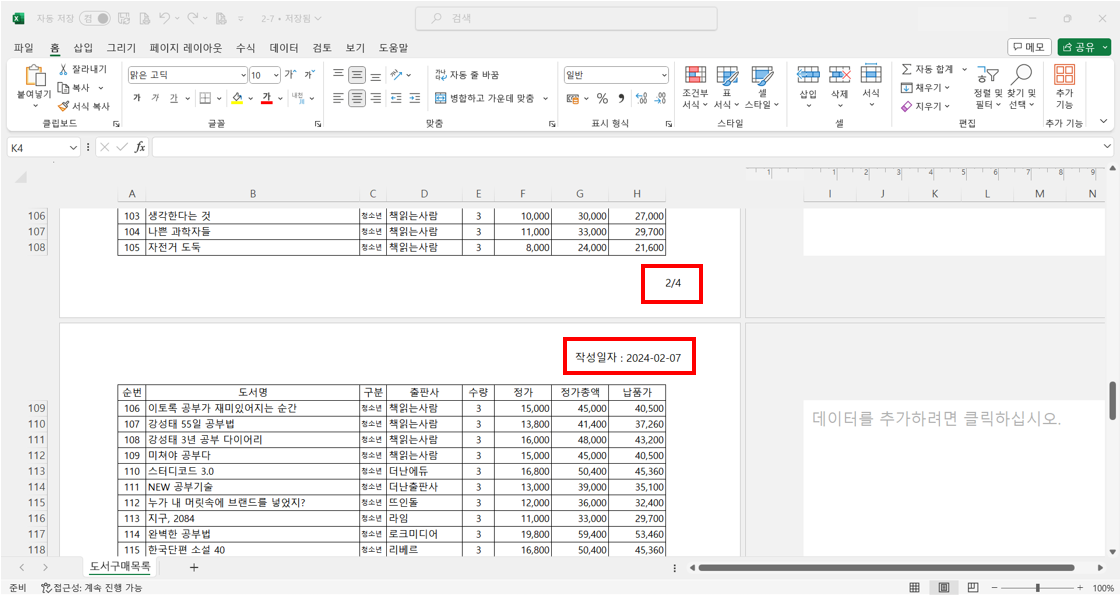Open the Page Layout (페이지 레이아웃) tab
This screenshot has width=1120, height=595.
pyautogui.click(x=186, y=48)
